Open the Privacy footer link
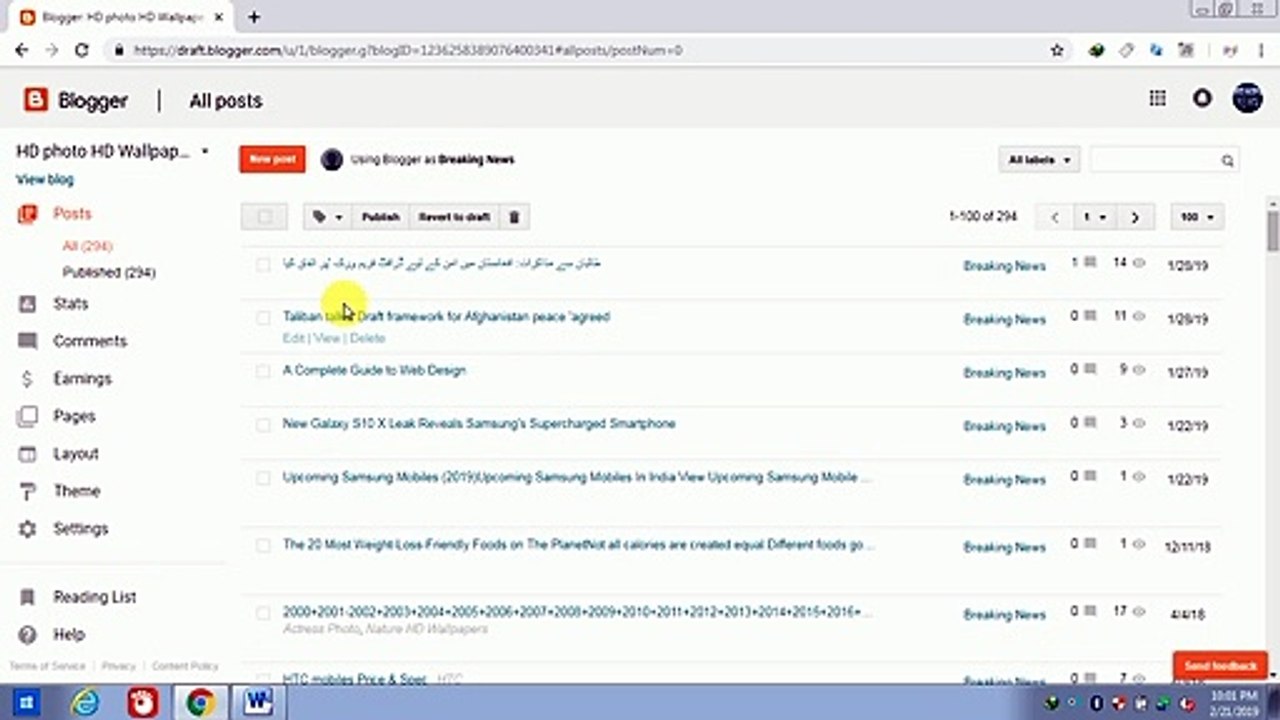 point(118,666)
